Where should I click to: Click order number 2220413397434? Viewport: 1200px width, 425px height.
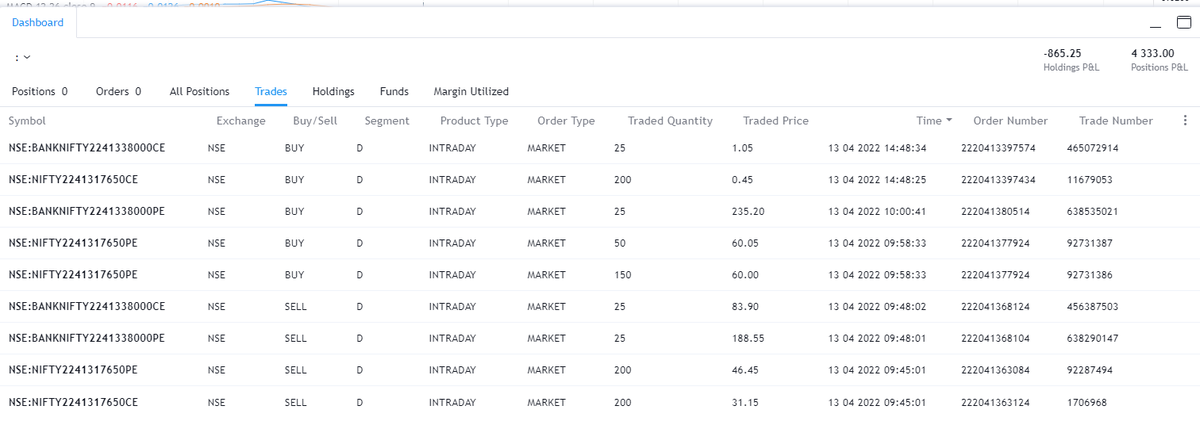[x=998, y=180]
